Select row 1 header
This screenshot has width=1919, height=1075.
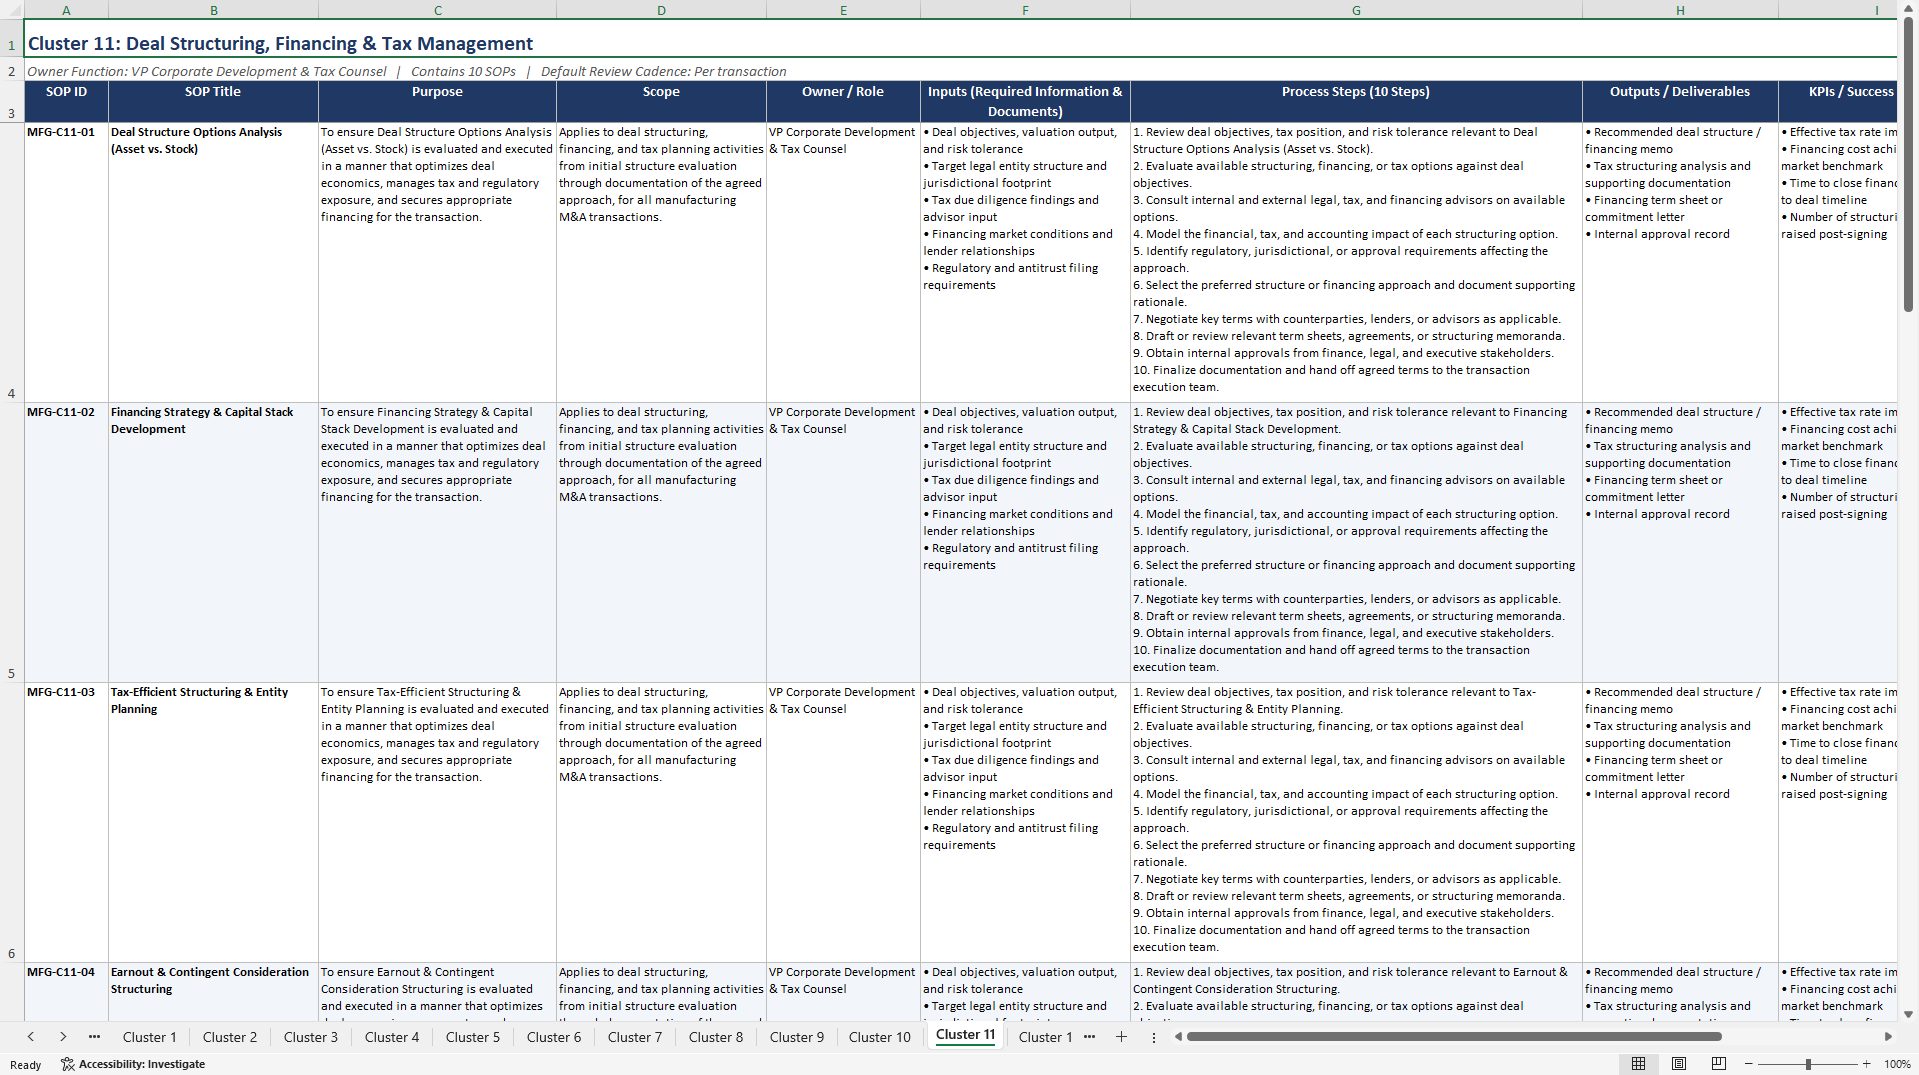[12, 38]
